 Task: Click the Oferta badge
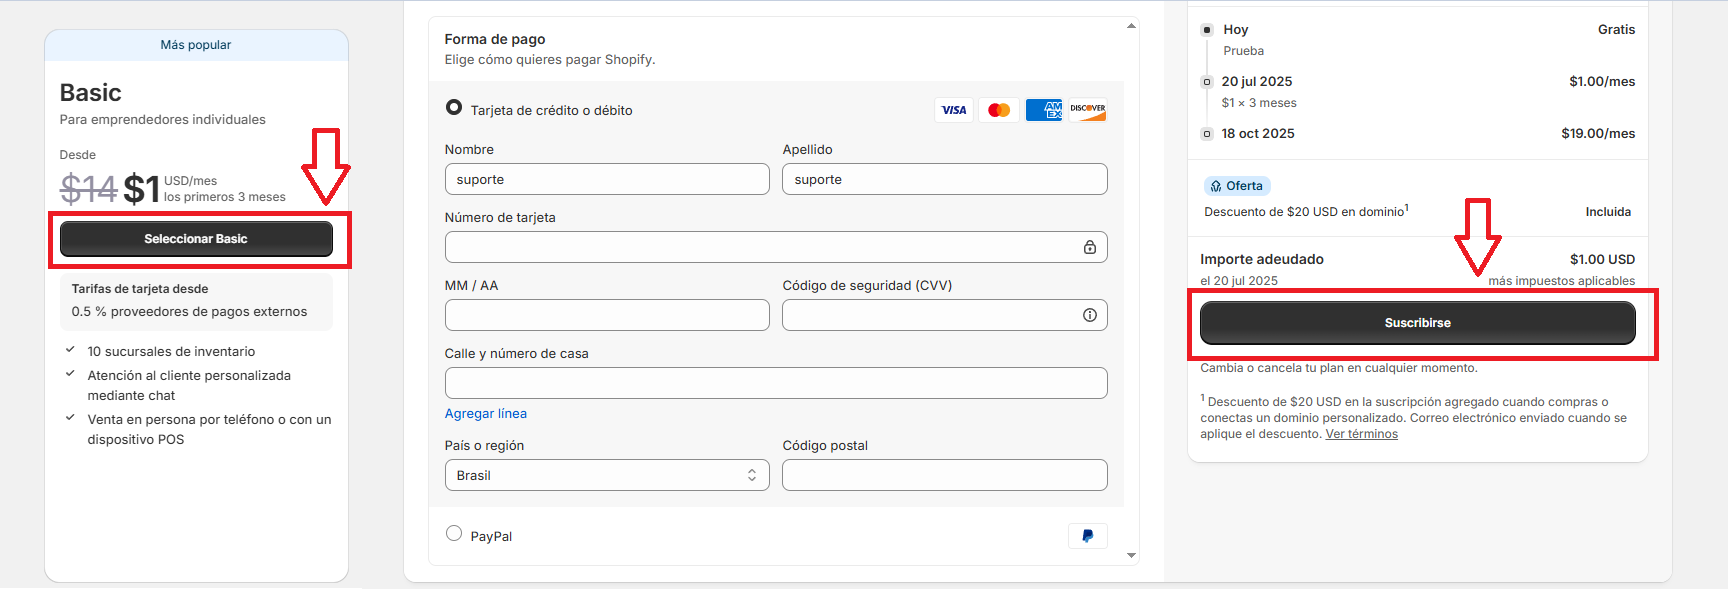[1237, 186]
